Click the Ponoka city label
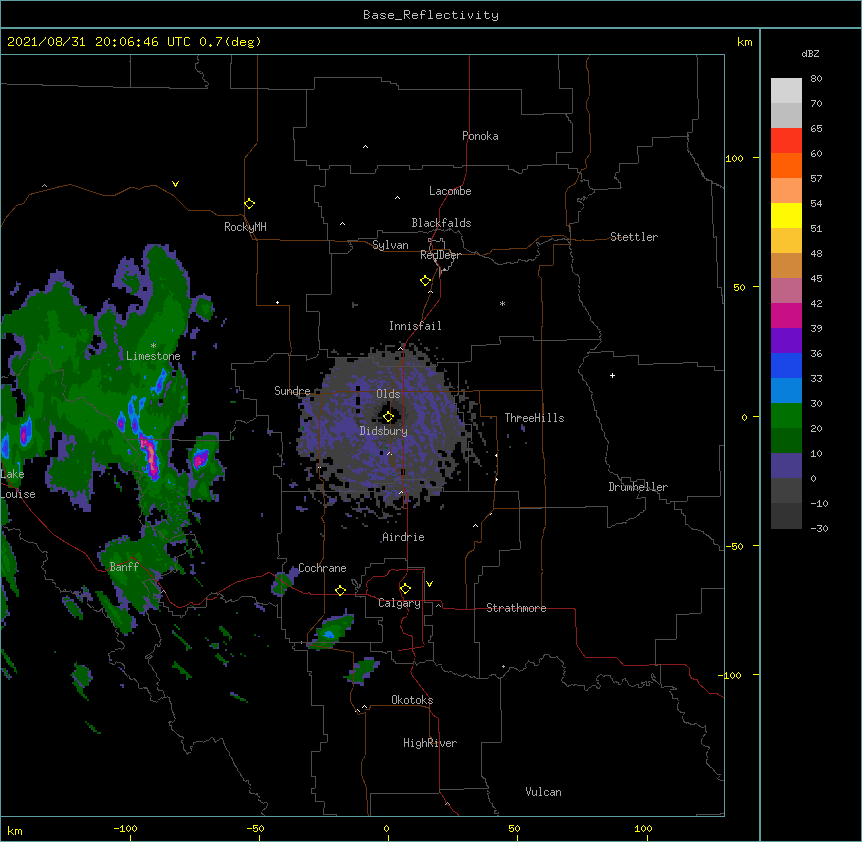The width and height of the screenshot is (862, 842). pyautogui.click(x=480, y=136)
